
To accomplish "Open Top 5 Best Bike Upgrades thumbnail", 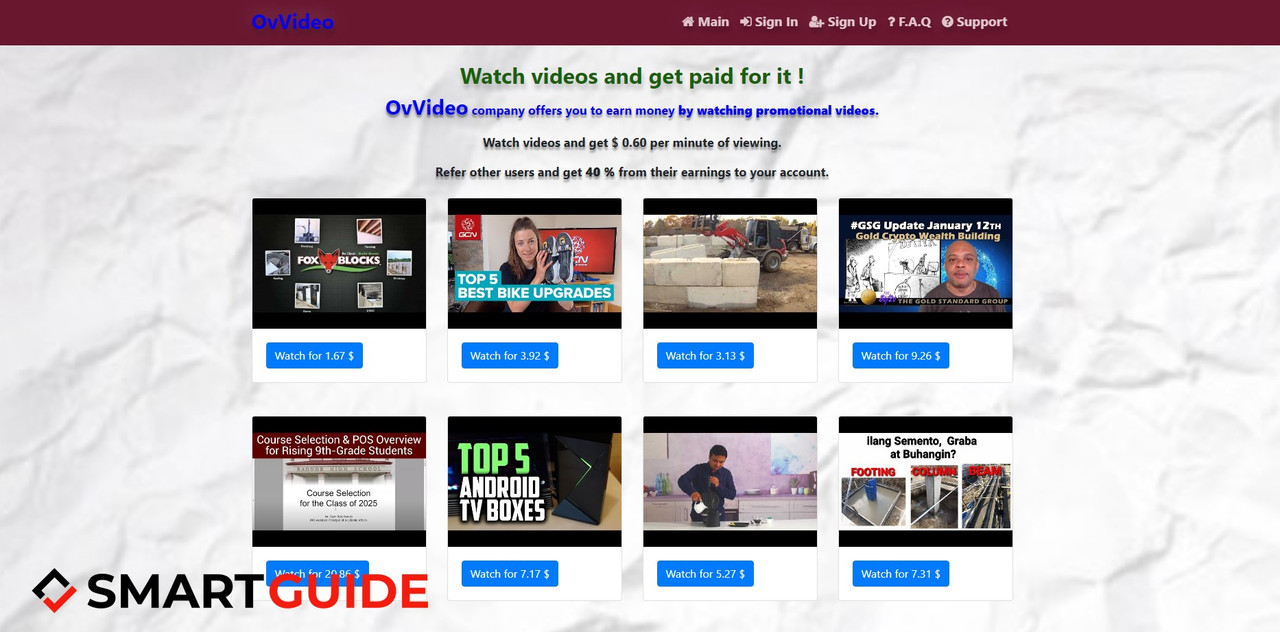I will (x=535, y=264).
